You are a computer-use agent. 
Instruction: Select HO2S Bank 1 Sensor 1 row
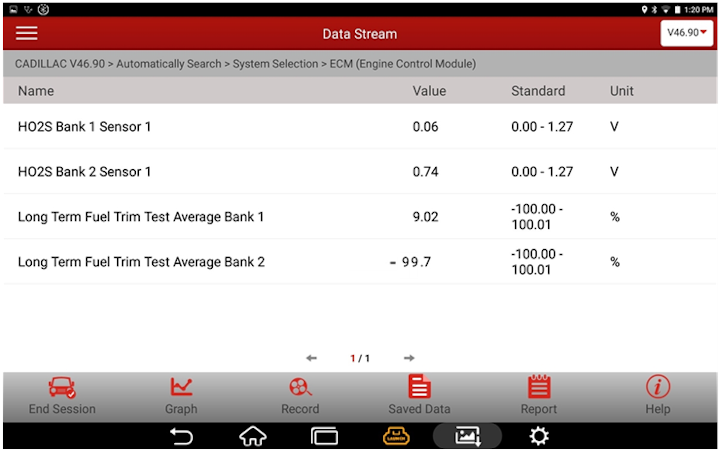point(360,127)
